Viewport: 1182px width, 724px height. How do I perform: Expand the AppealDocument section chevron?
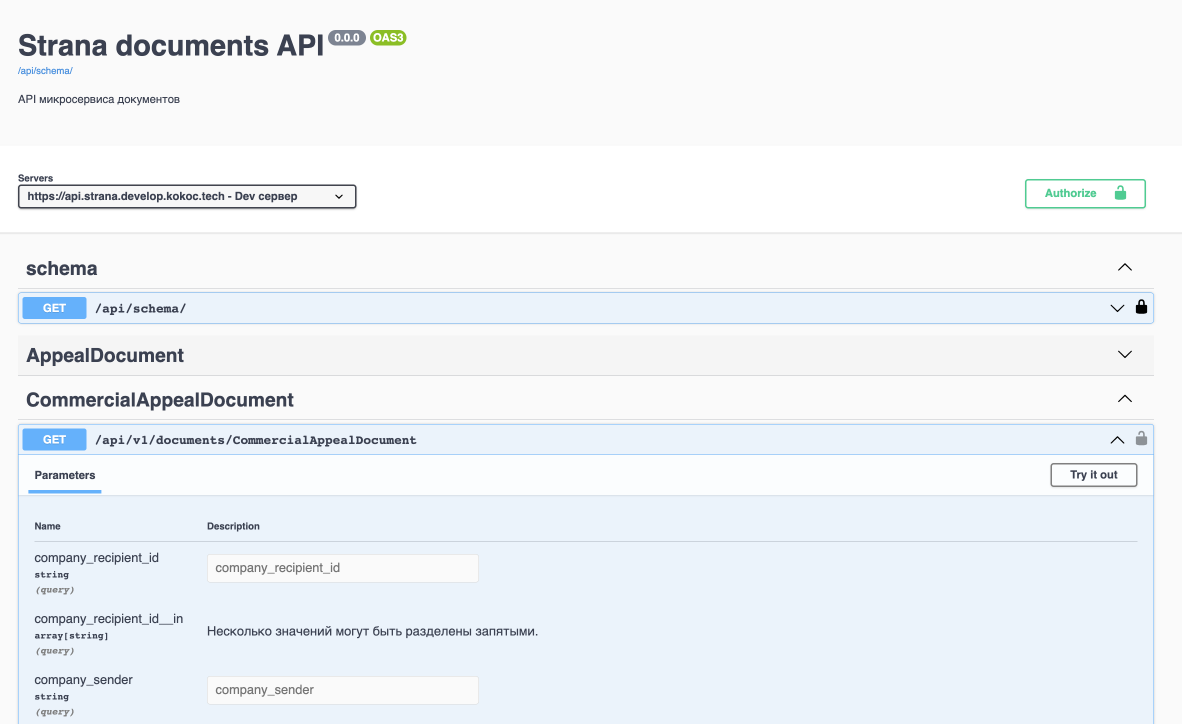[1125, 355]
